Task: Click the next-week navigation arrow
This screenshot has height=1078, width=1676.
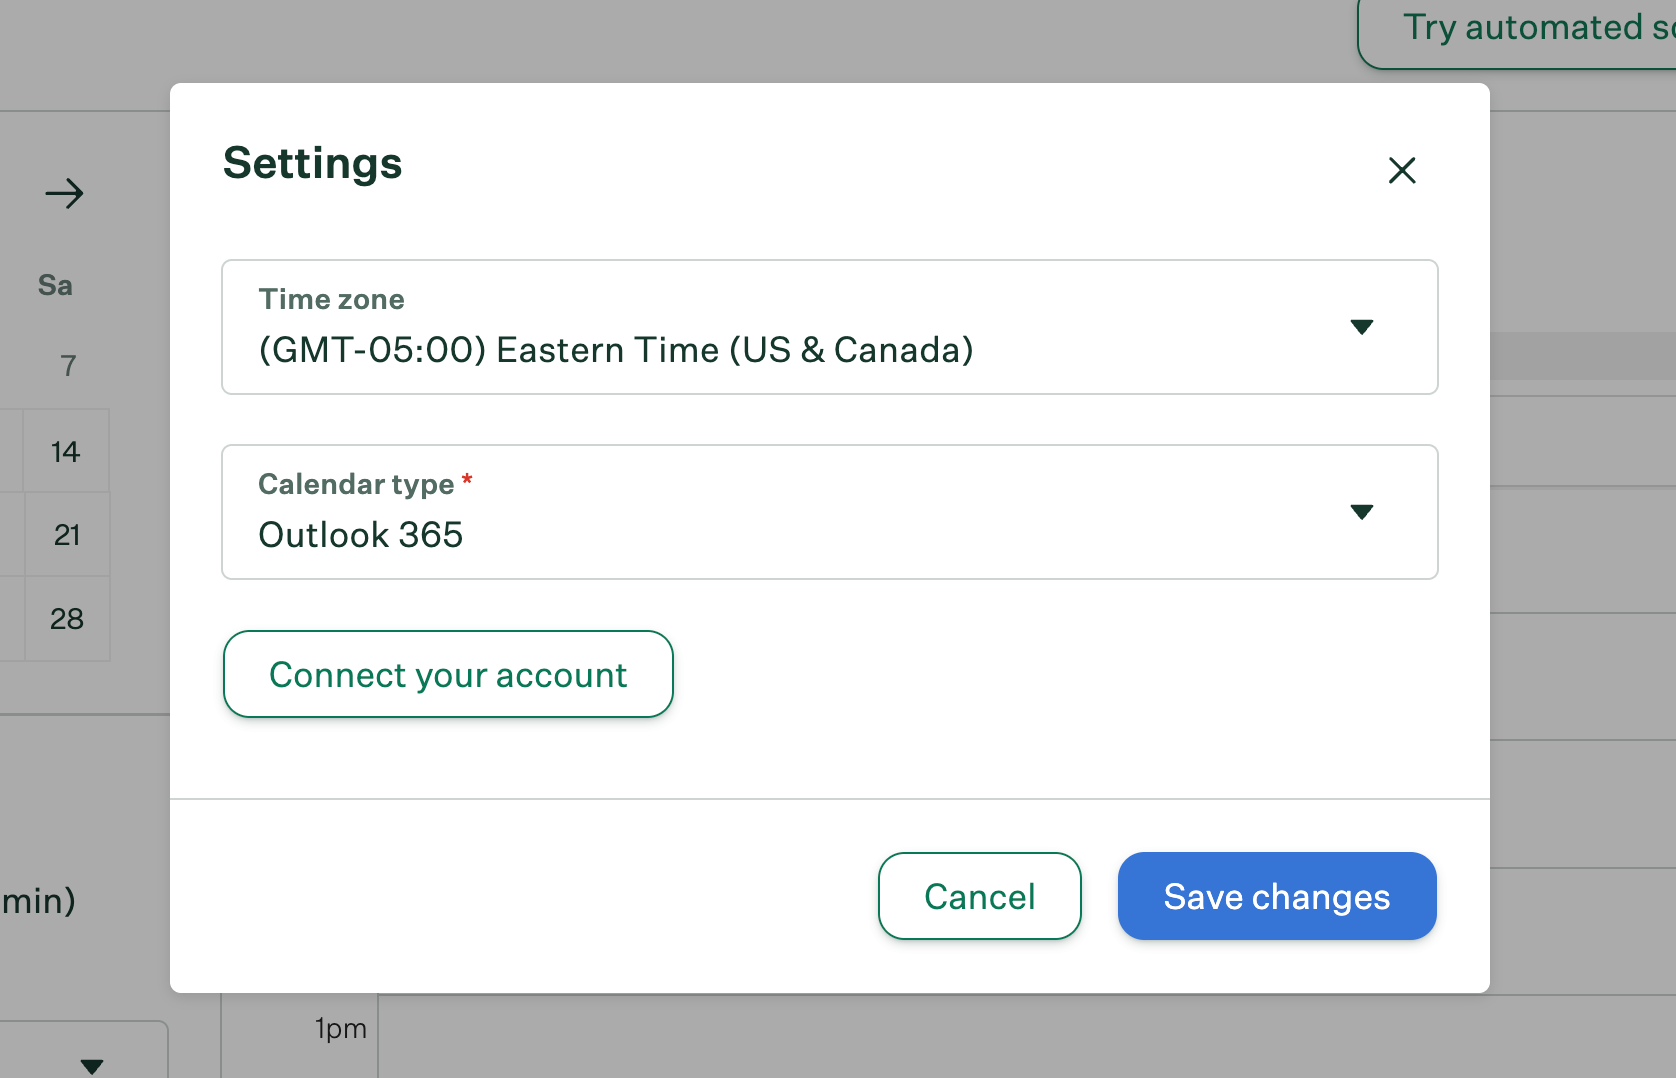Action: 64,193
